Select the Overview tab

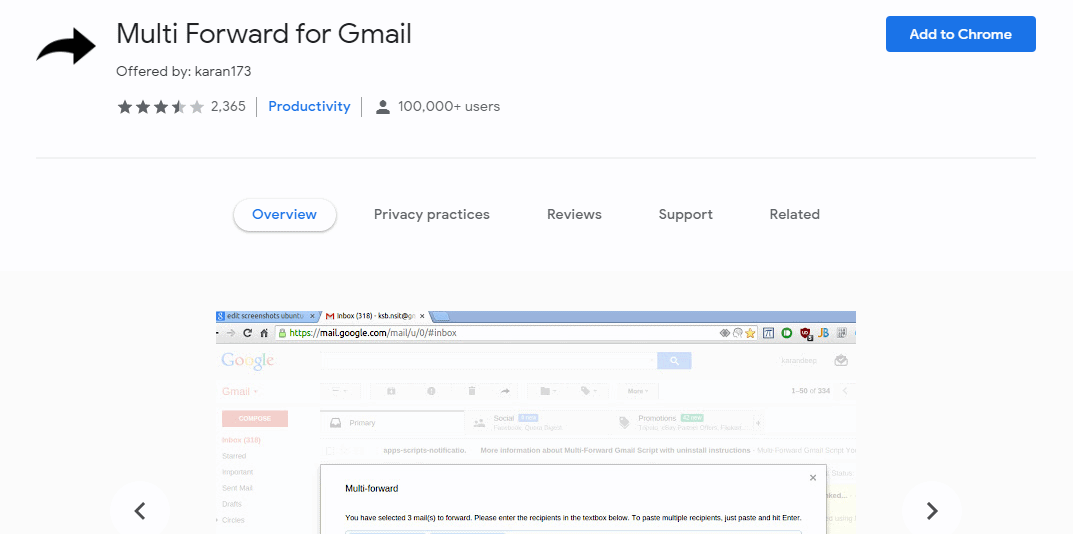tap(285, 214)
